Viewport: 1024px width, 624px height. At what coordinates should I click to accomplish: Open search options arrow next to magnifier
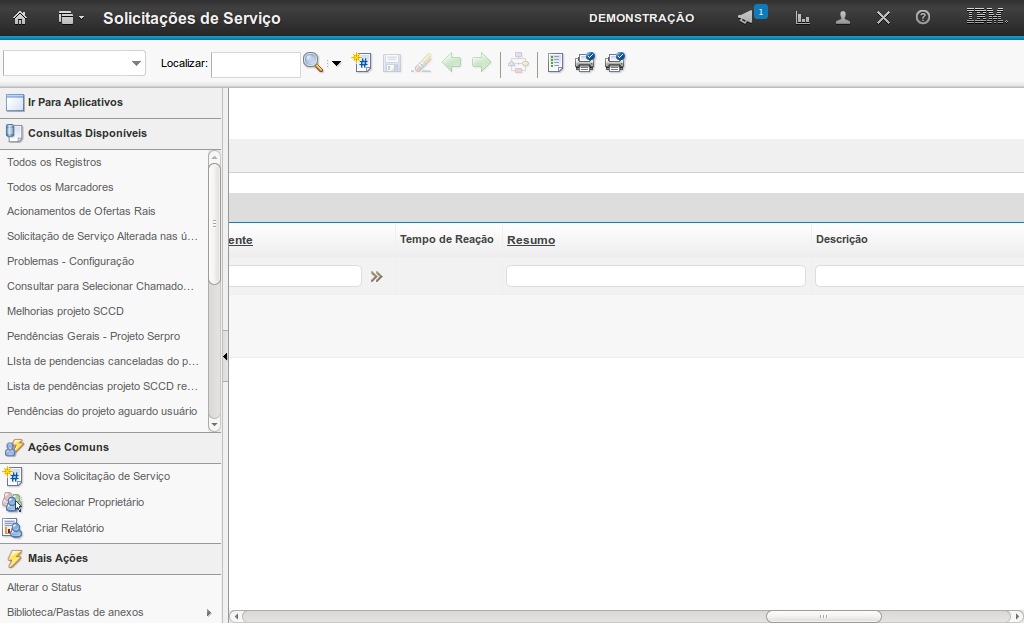pos(336,63)
